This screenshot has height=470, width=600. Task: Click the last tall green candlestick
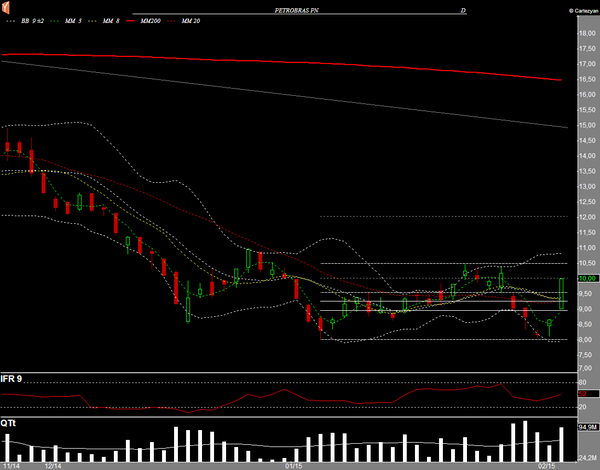click(562, 294)
